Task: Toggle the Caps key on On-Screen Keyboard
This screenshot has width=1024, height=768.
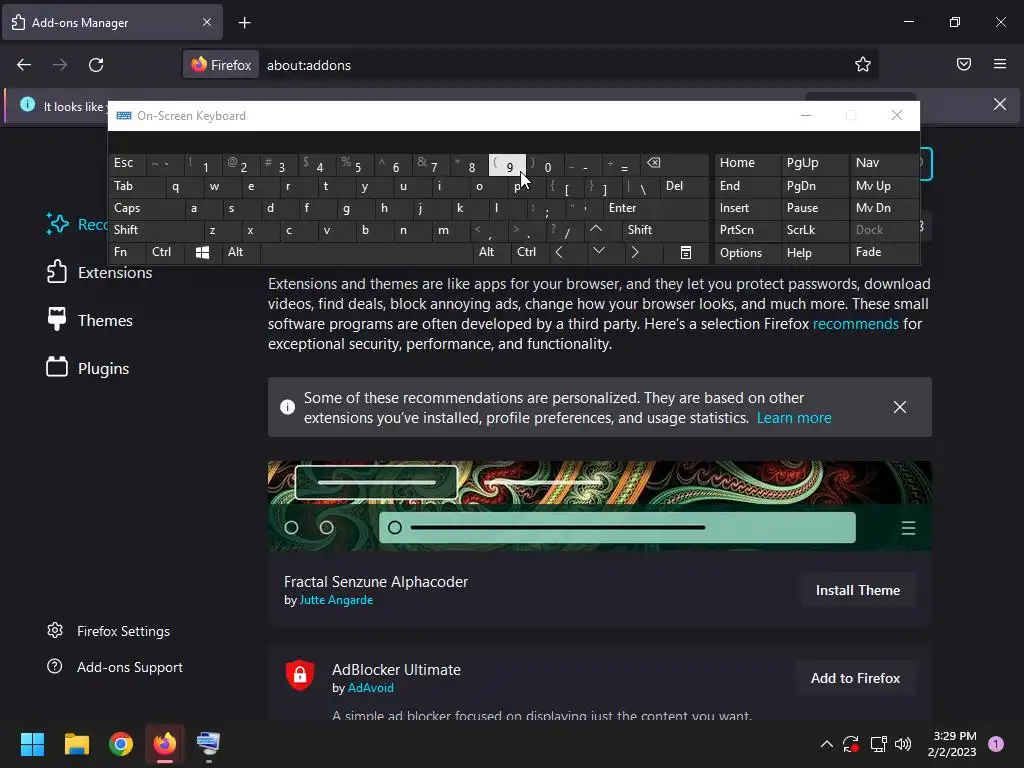Action: pyautogui.click(x=146, y=208)
